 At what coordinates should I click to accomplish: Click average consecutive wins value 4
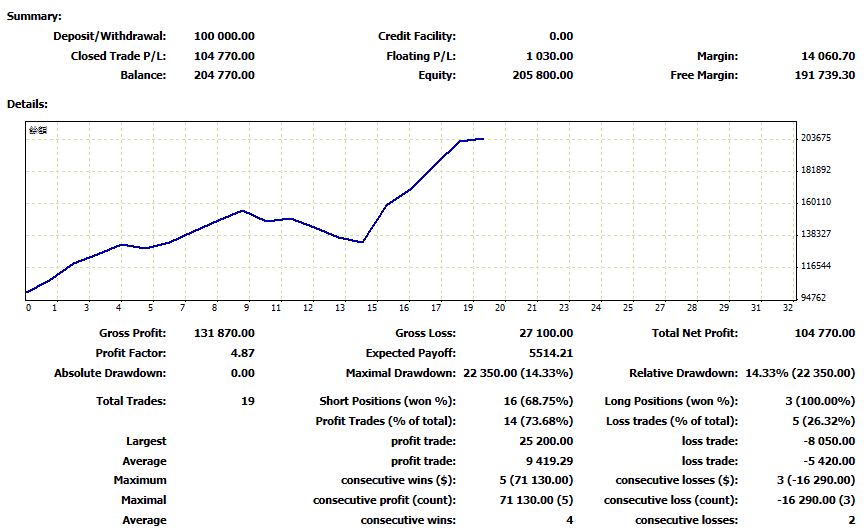pos(570,520)
